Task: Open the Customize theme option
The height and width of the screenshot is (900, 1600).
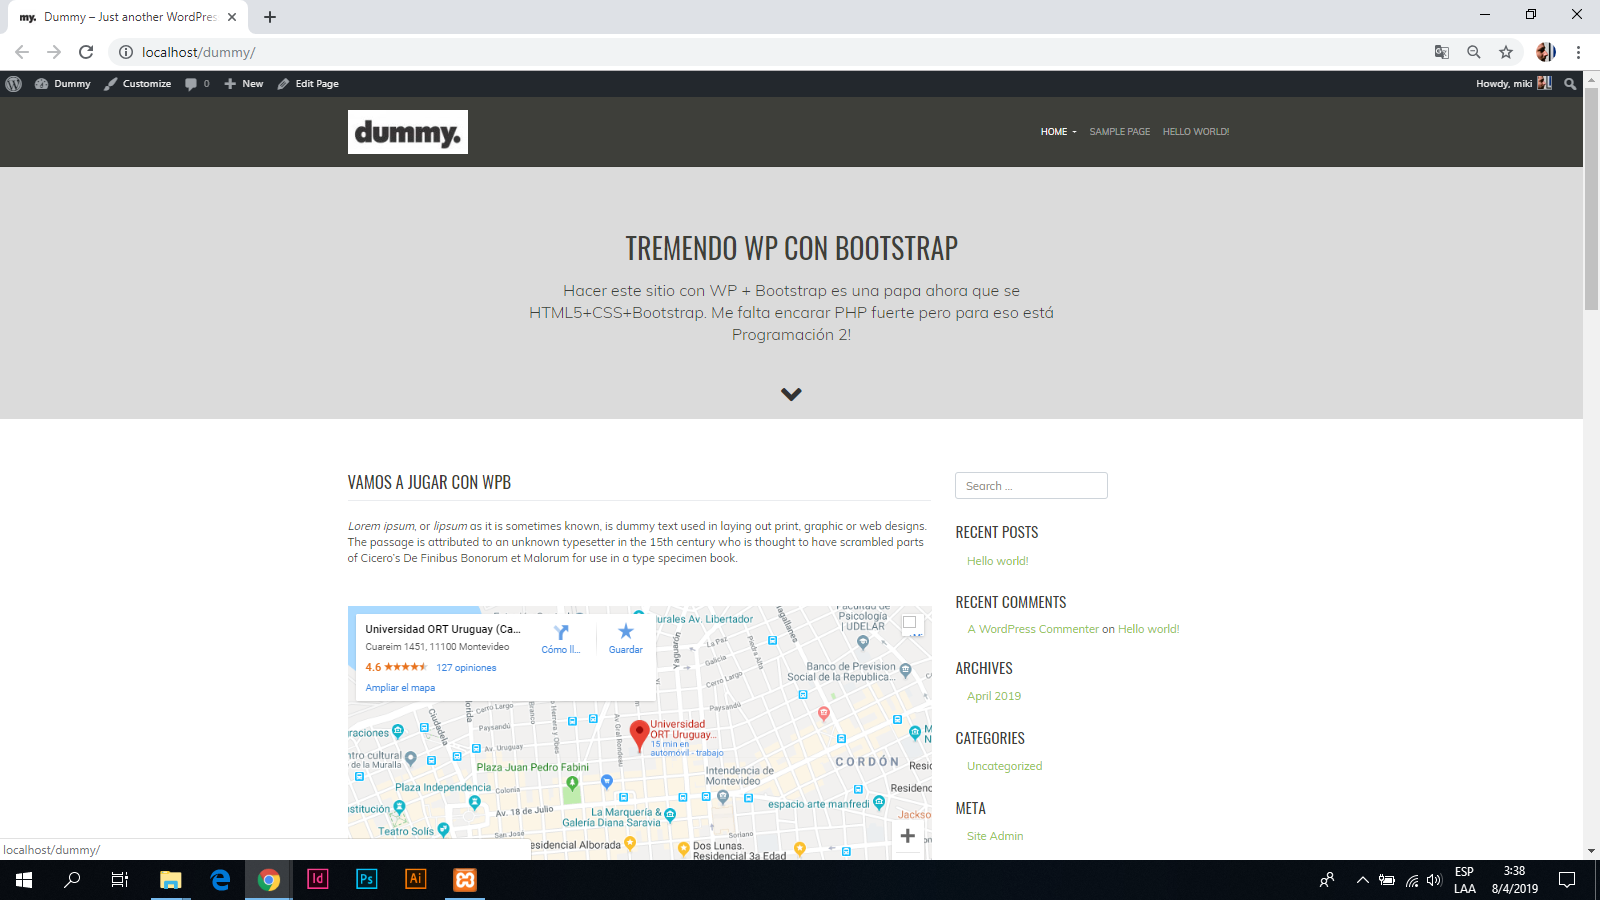Action: [138, 84]
